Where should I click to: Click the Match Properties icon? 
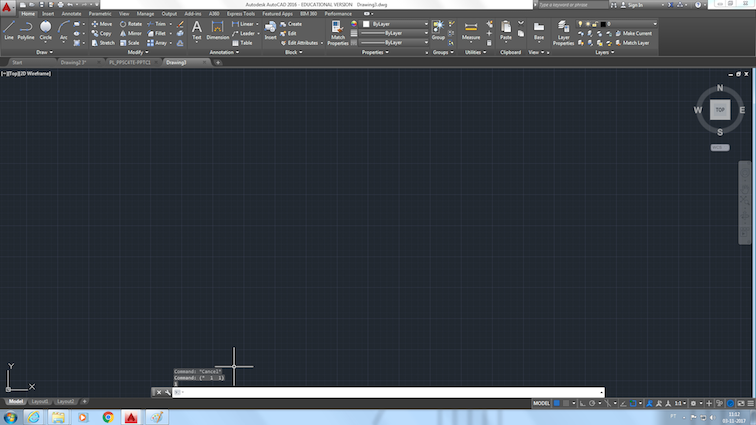coord(338,33)
